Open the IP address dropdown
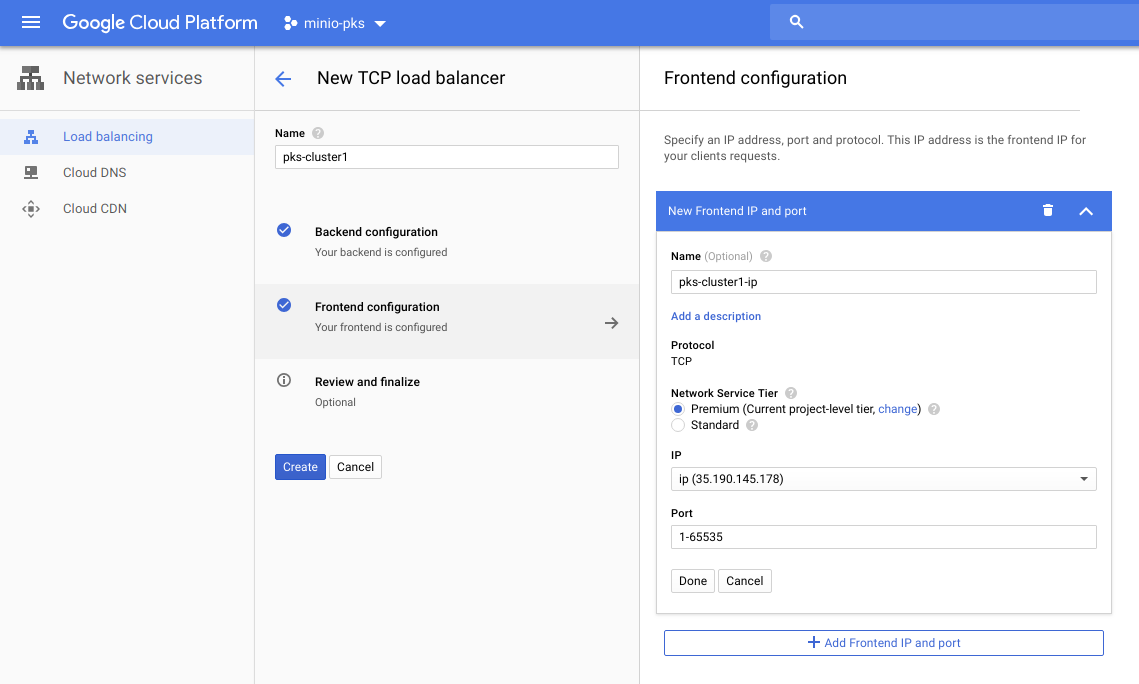 [x=883, y=479]
